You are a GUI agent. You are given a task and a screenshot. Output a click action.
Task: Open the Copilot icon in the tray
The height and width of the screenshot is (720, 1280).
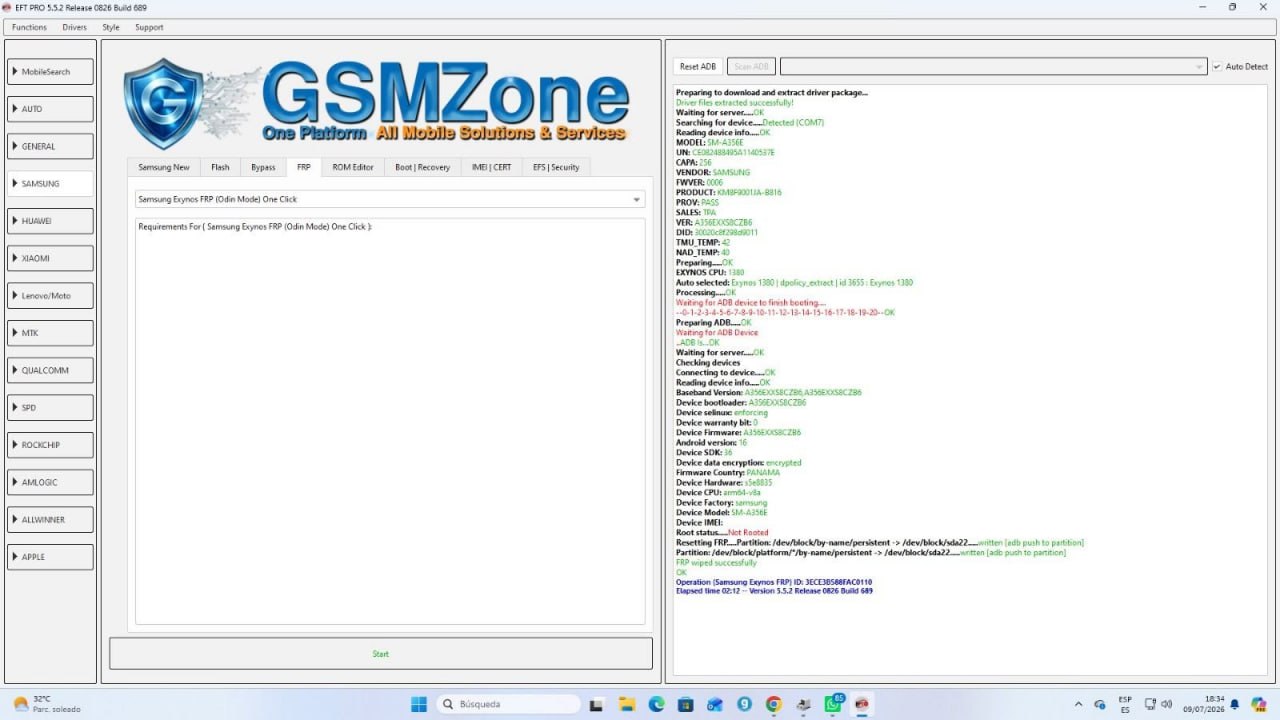pyautogui.click(x=1259, y=704)
